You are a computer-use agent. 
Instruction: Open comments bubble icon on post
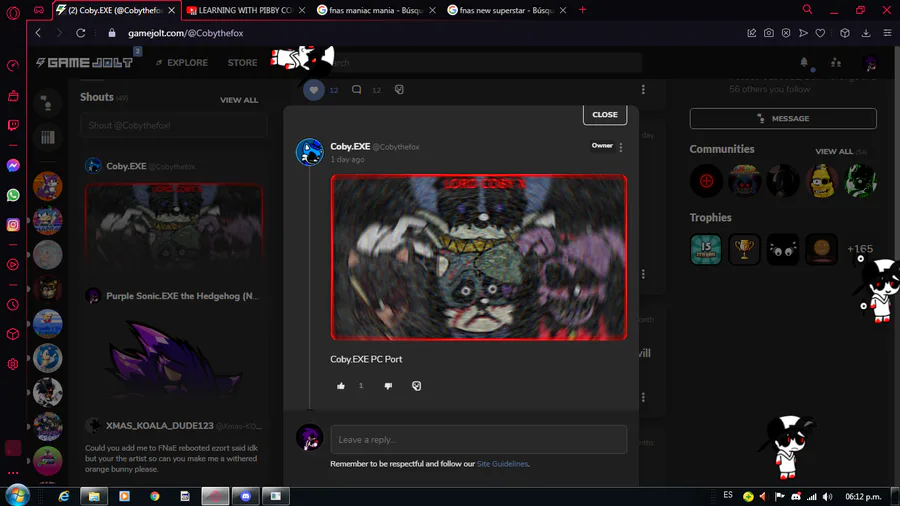coord(356,89)
